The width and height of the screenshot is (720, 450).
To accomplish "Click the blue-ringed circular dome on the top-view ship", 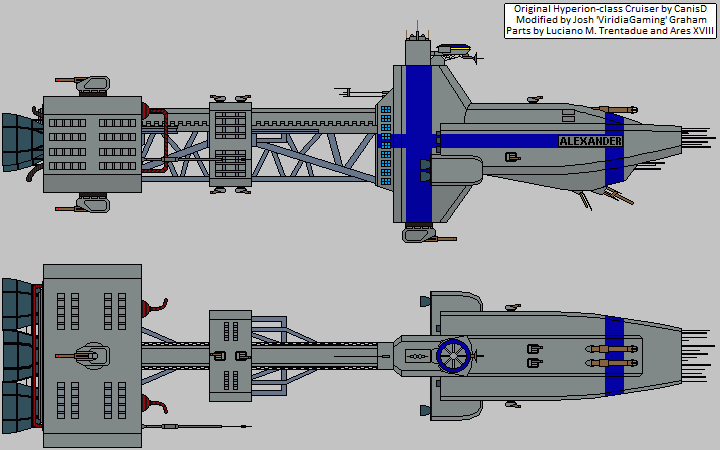I will (x=454, y=356).
